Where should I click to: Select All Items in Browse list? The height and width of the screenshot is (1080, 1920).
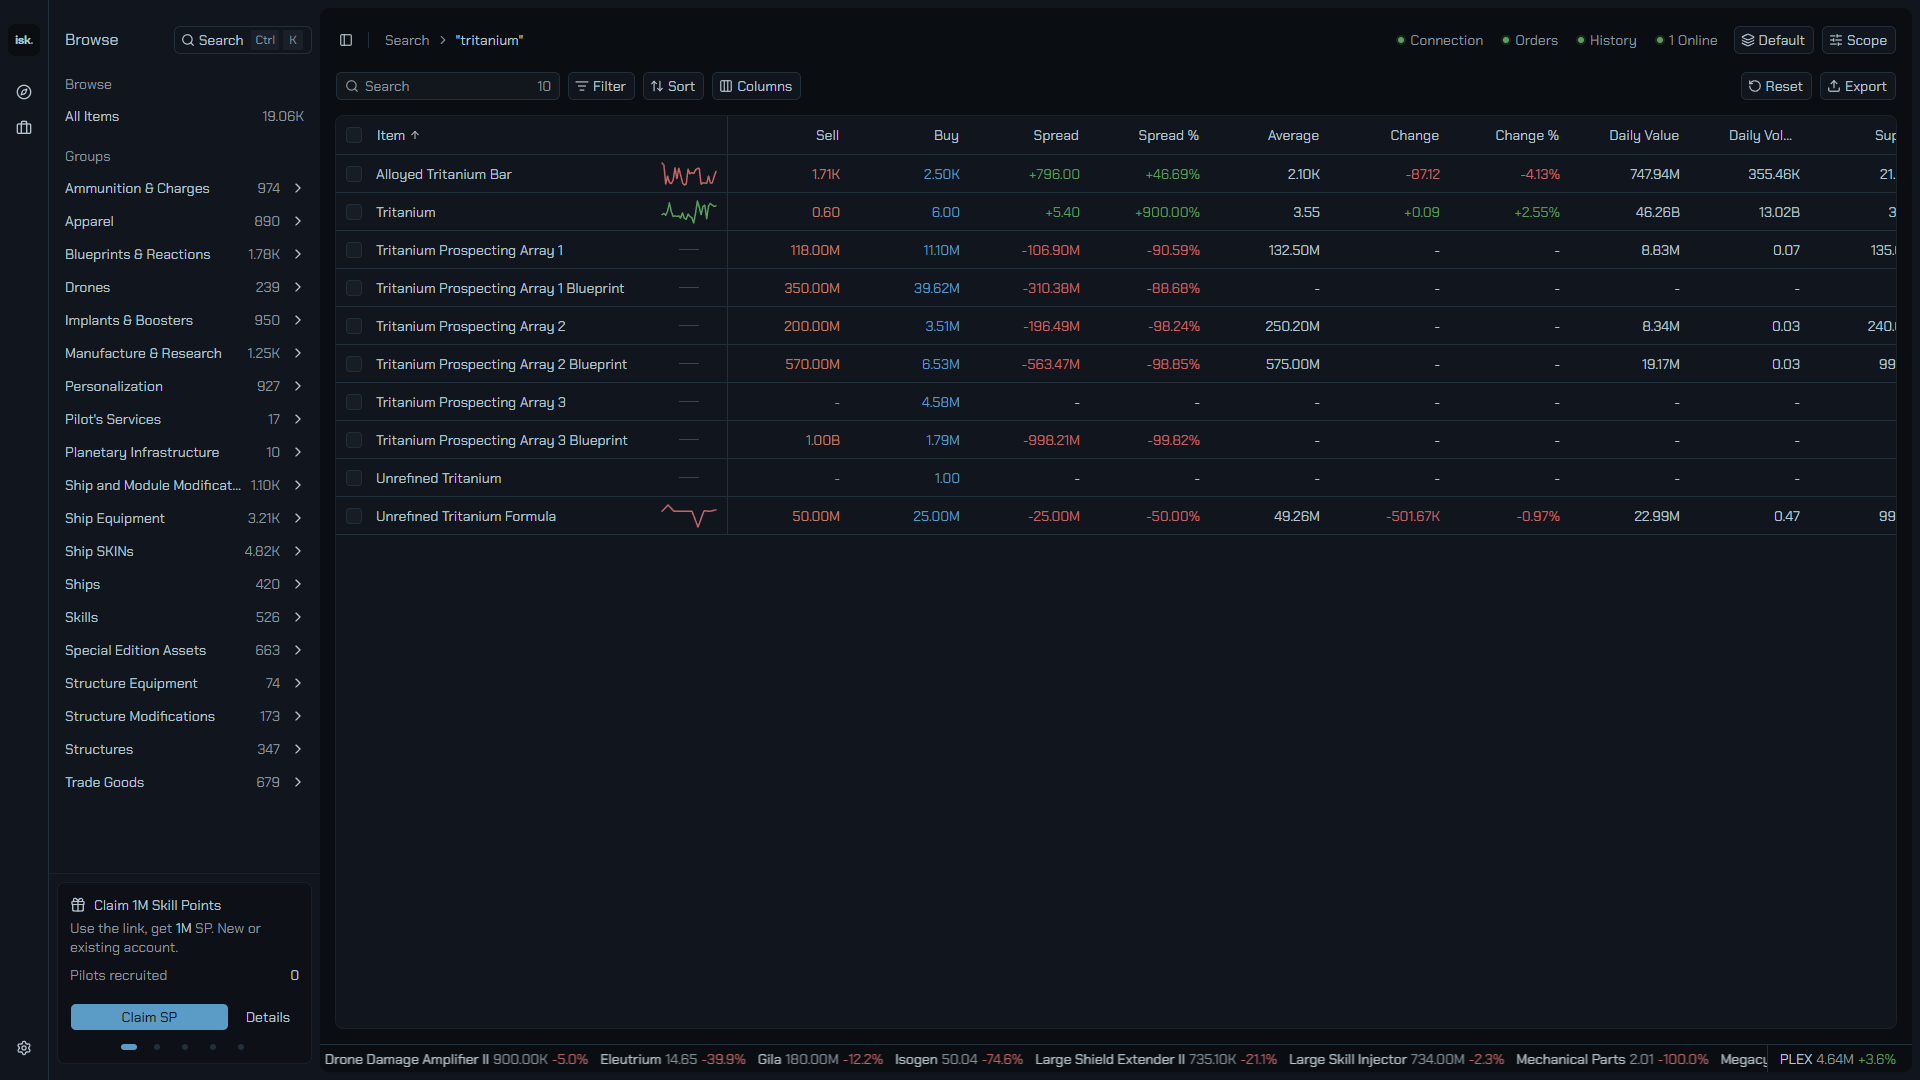[184, 116]
